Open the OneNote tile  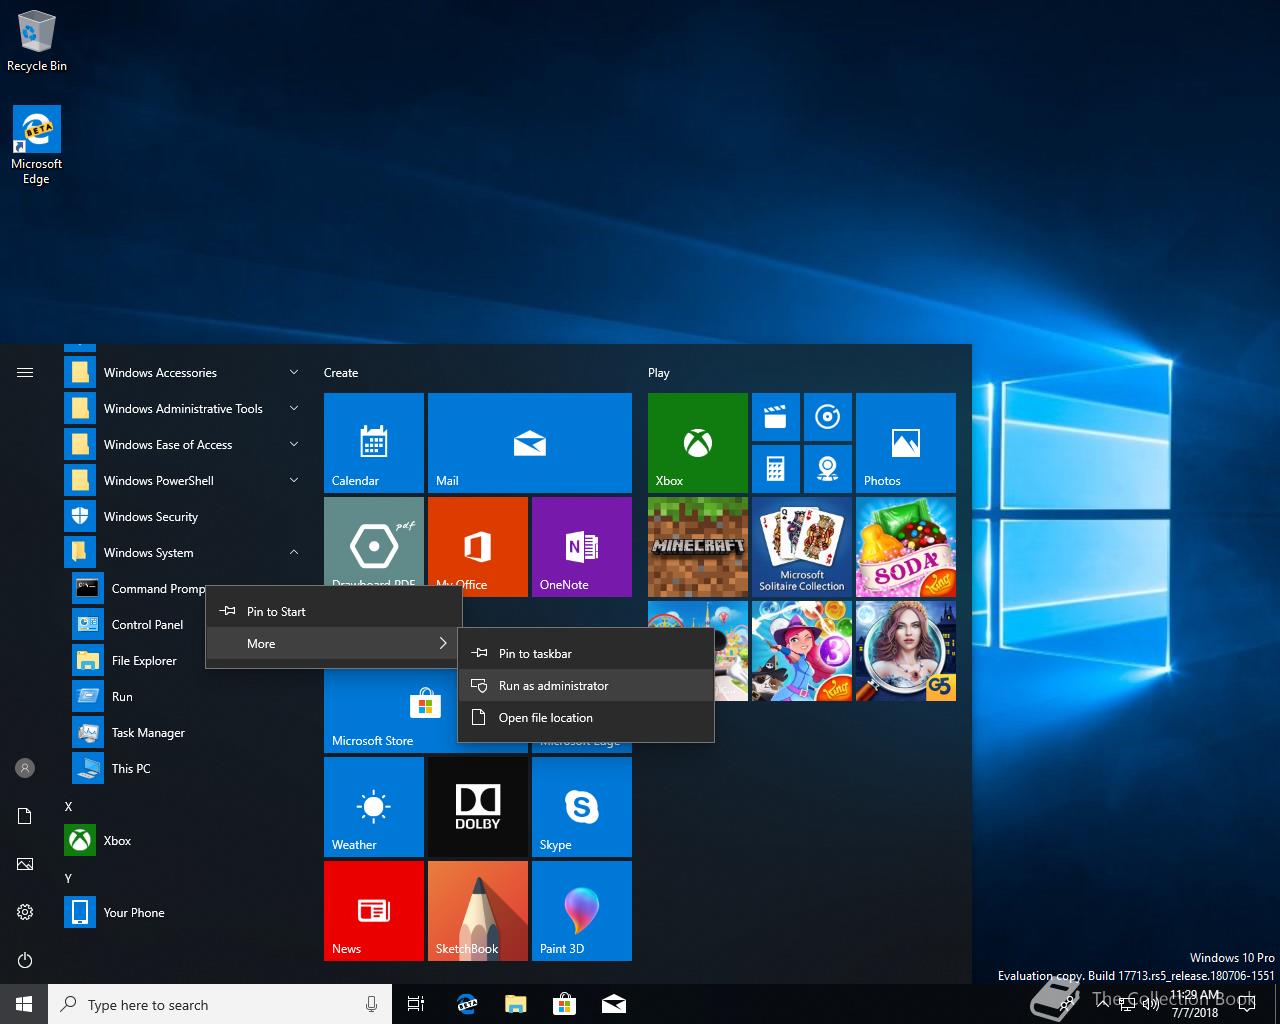click(x=582, y=547)
